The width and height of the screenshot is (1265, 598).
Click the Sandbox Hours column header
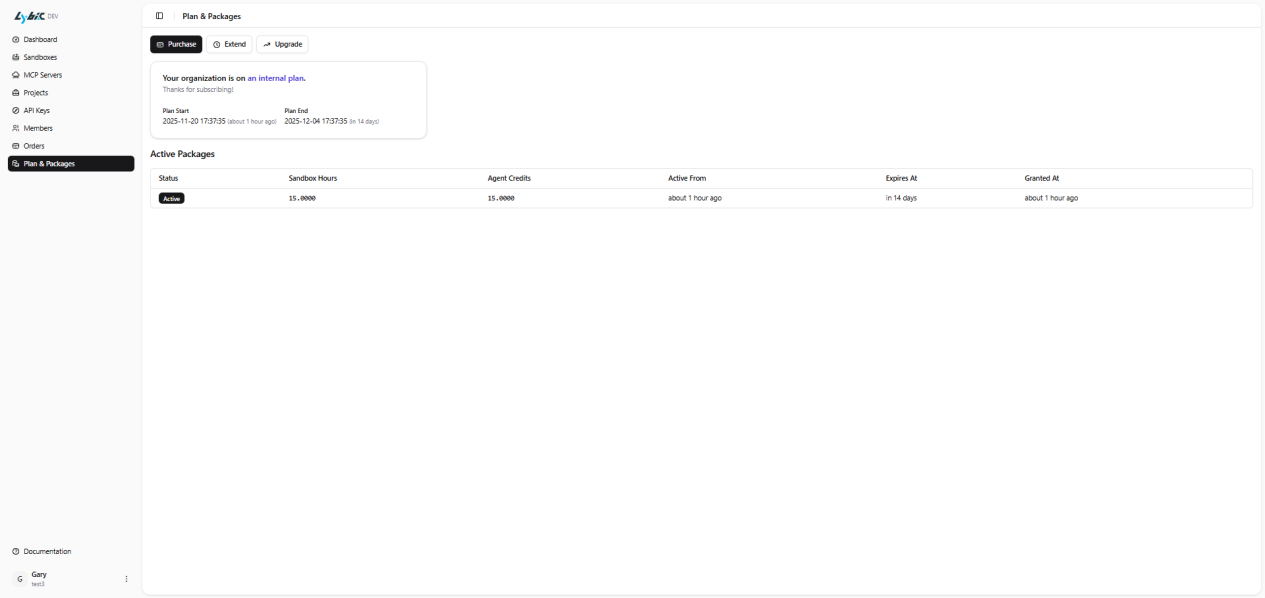tap(313, 178)
